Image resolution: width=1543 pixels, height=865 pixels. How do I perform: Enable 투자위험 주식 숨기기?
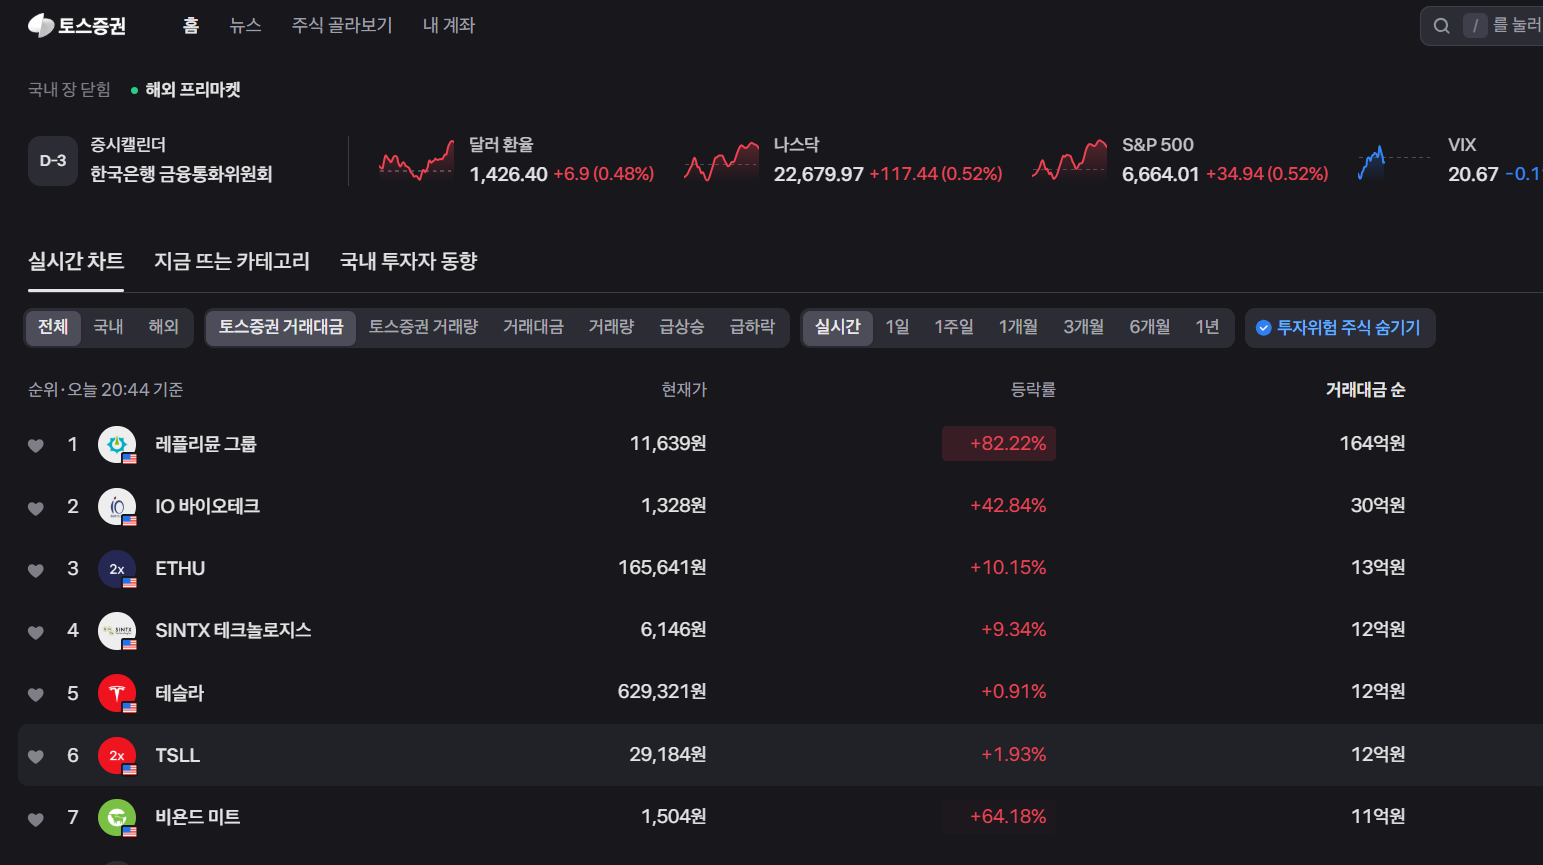point(1339,328)
